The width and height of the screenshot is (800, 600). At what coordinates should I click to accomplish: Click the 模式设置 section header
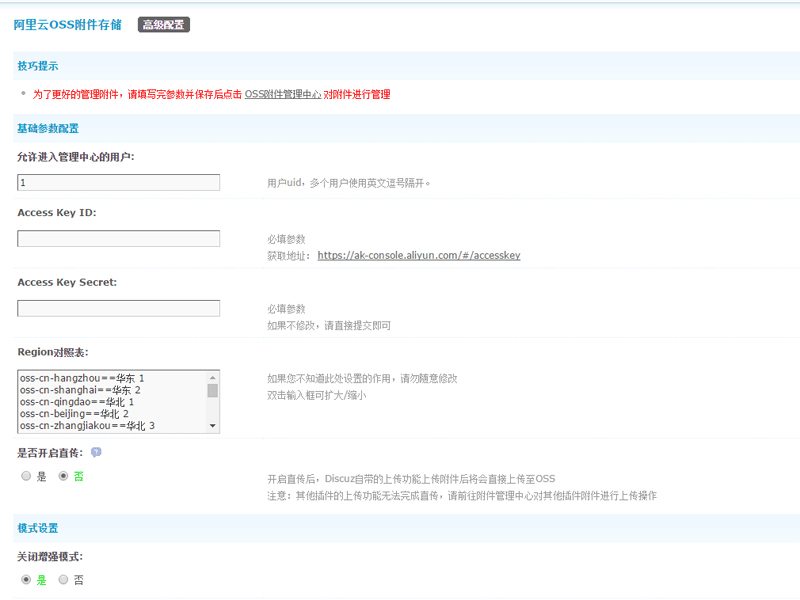[x=38, y=528]
